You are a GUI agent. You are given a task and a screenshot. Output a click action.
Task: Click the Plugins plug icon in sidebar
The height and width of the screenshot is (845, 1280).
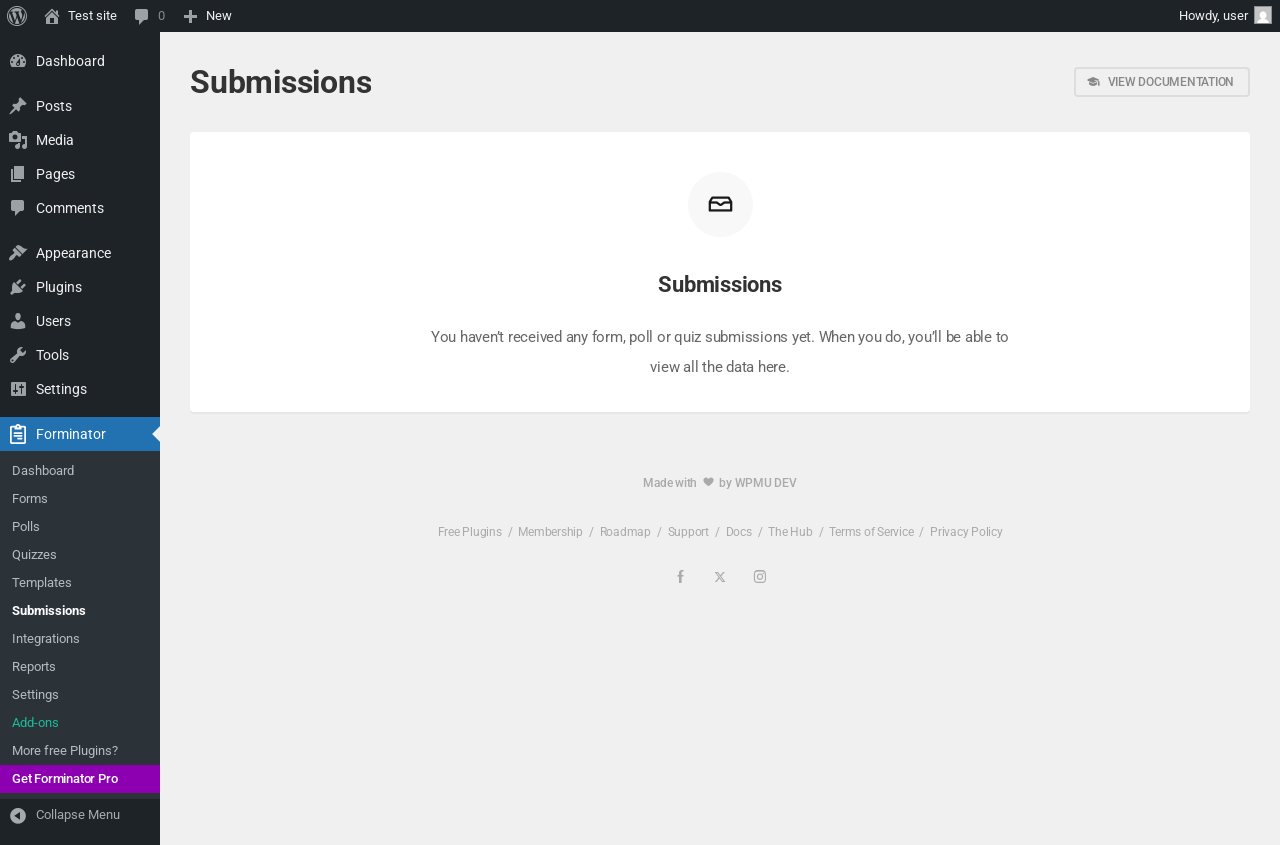tap(18, 287)
